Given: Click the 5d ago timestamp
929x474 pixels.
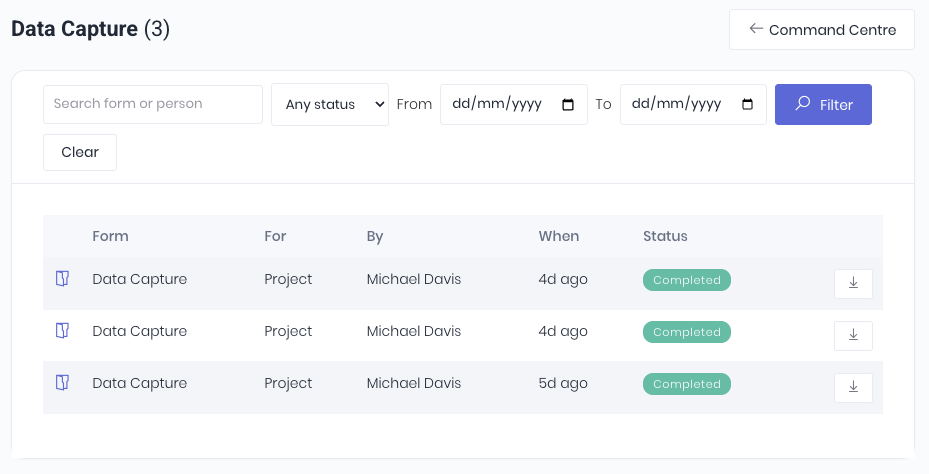Looking at the screenshot, I should point(563,383).
